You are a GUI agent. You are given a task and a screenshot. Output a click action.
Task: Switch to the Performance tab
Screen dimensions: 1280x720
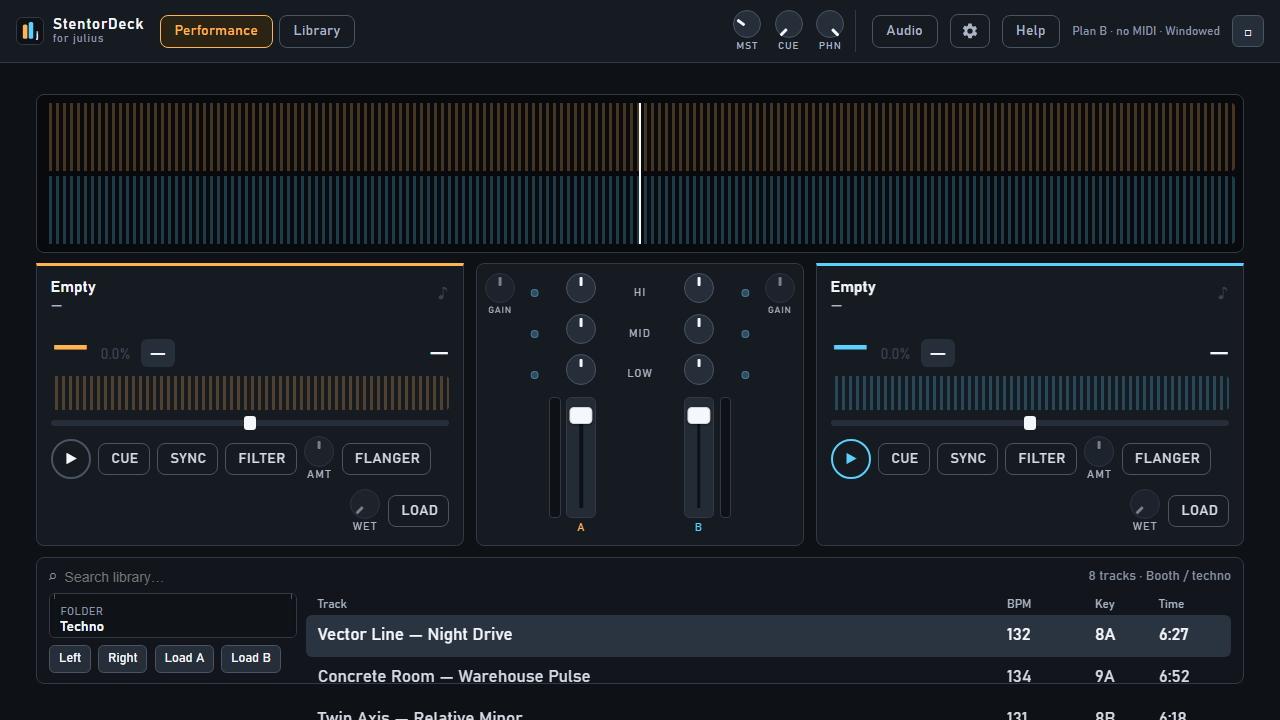216,31
